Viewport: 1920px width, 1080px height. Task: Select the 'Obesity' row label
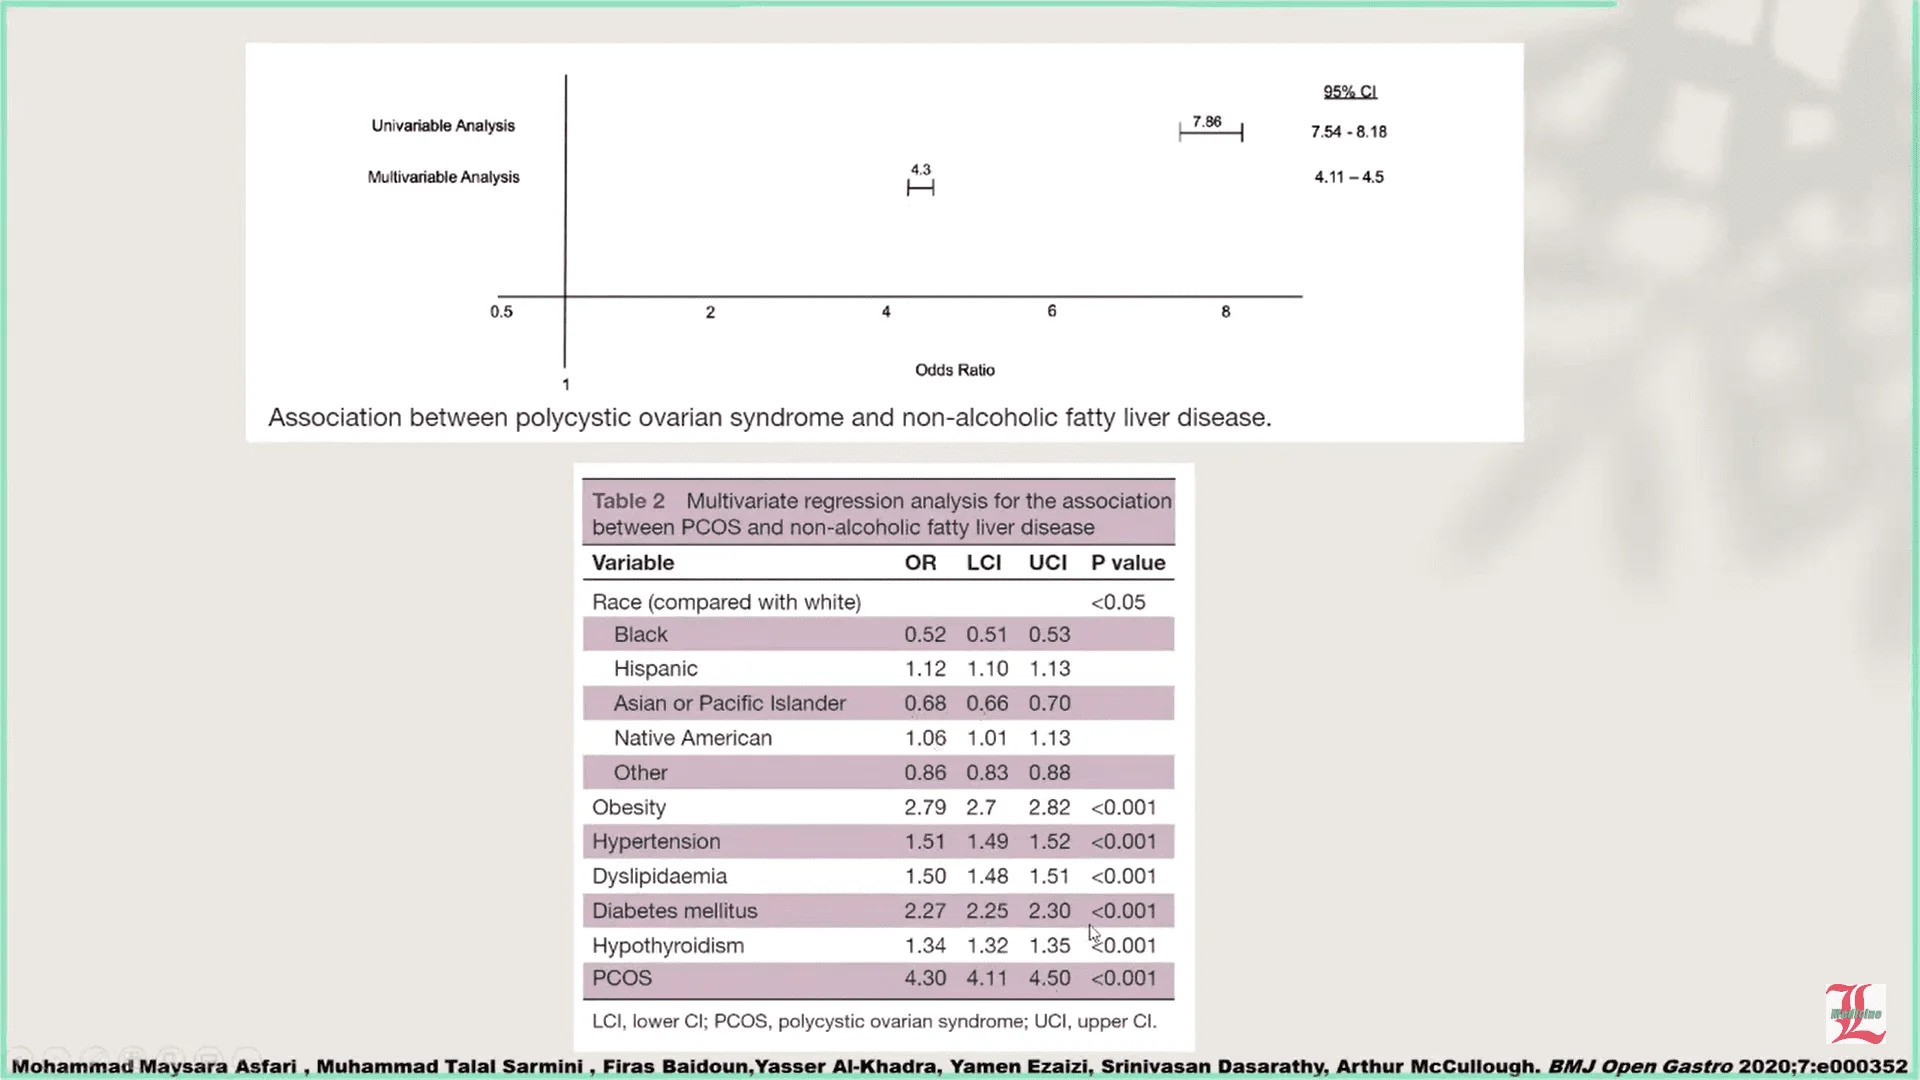click(628, 807)
